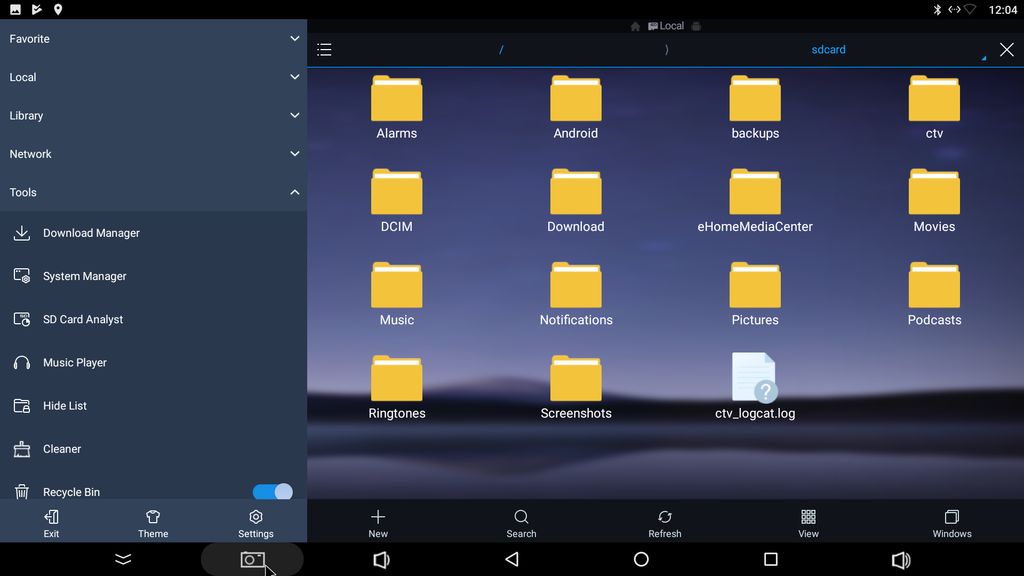Tap the Android screenshot capture button

coord(252,560)
